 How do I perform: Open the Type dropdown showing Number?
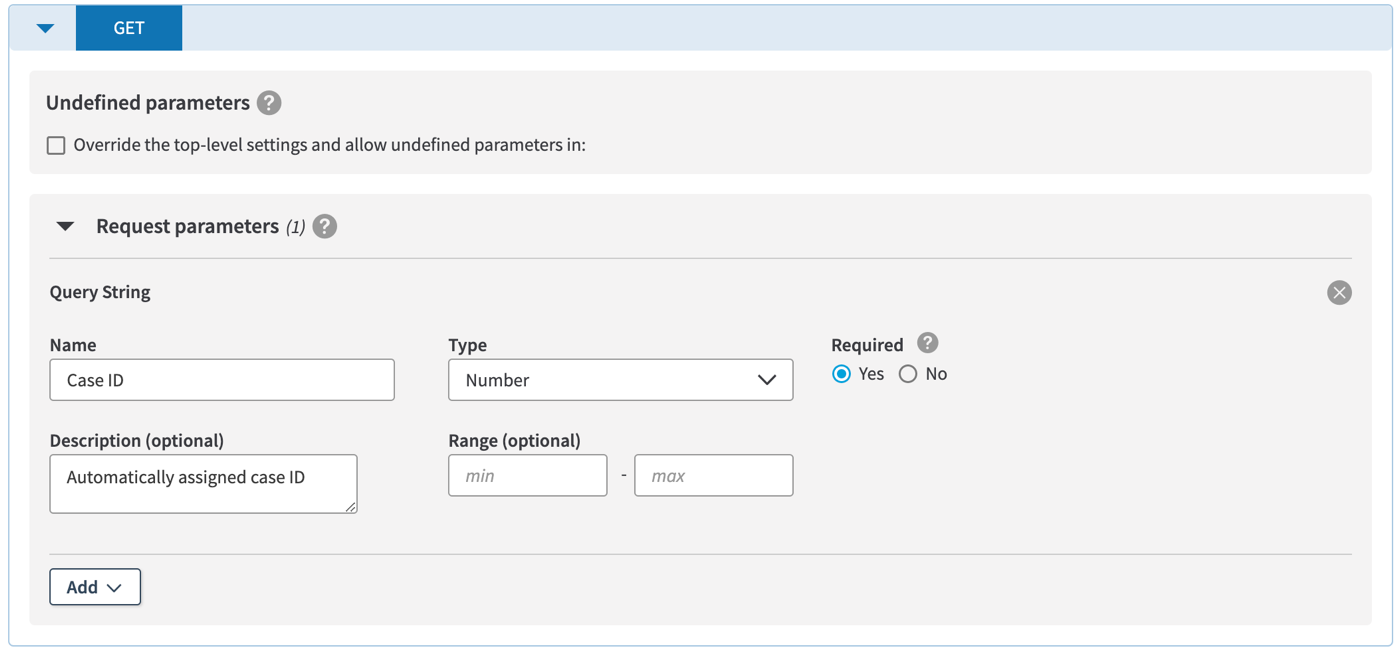click(620, 380)
